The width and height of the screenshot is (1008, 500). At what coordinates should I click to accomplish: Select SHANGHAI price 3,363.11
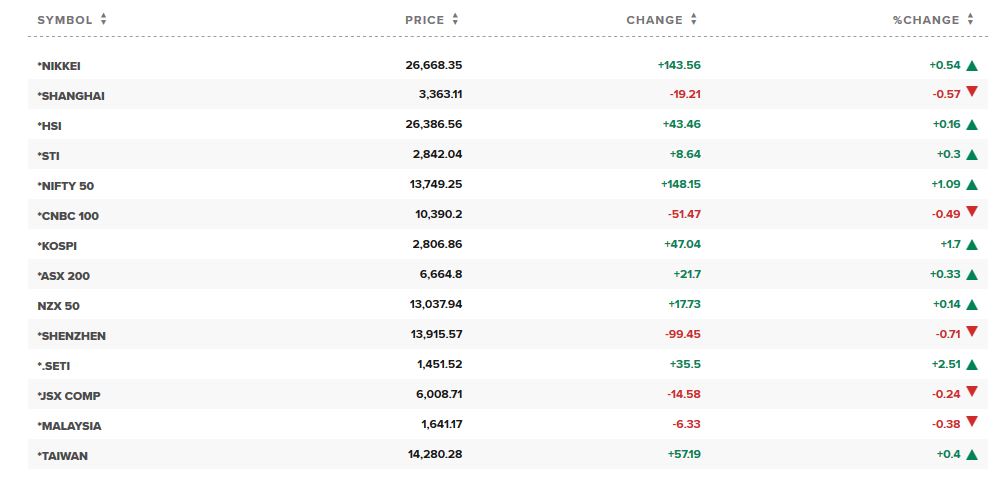[440, 94]
